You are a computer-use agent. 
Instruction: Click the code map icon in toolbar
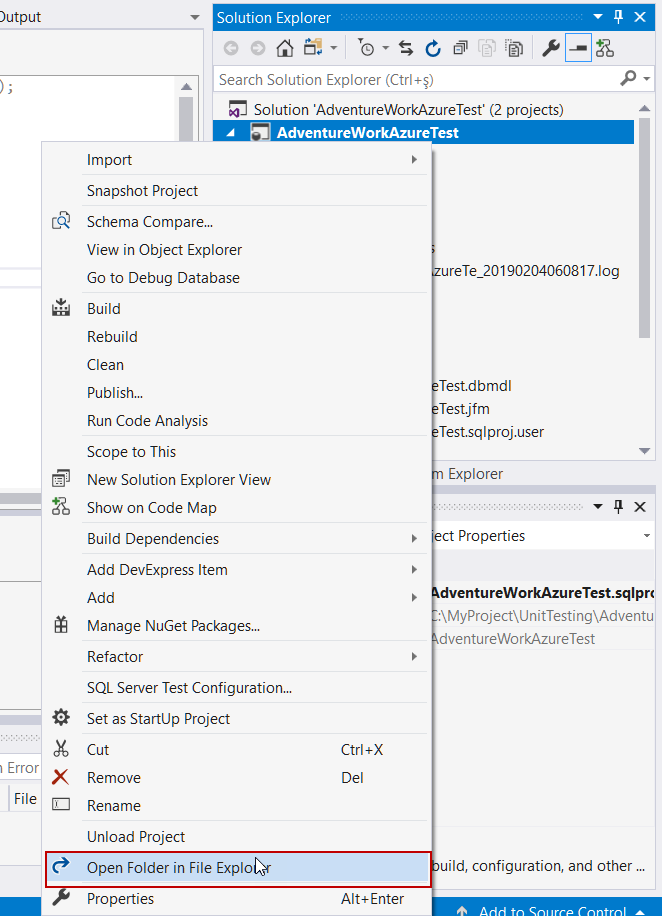point(604,48)
